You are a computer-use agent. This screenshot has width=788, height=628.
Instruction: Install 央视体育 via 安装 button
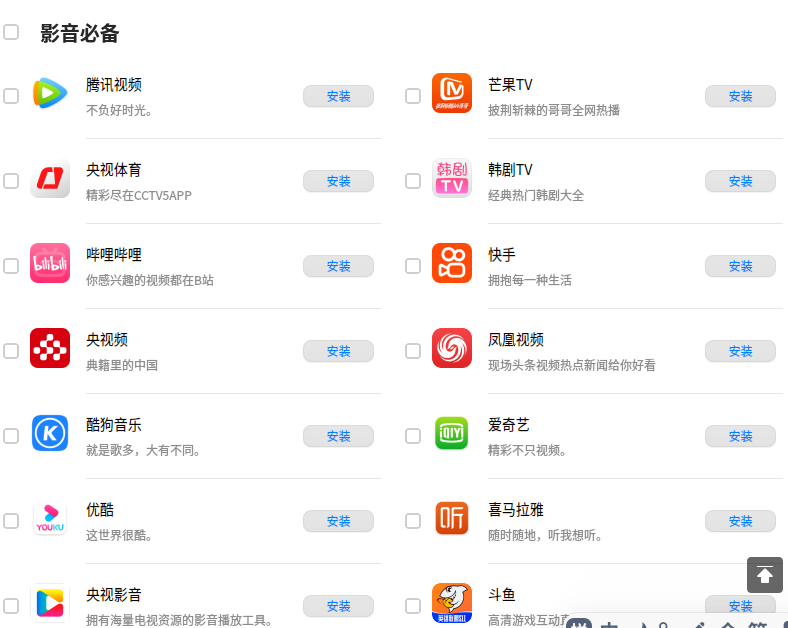click(x=338, y=181)
